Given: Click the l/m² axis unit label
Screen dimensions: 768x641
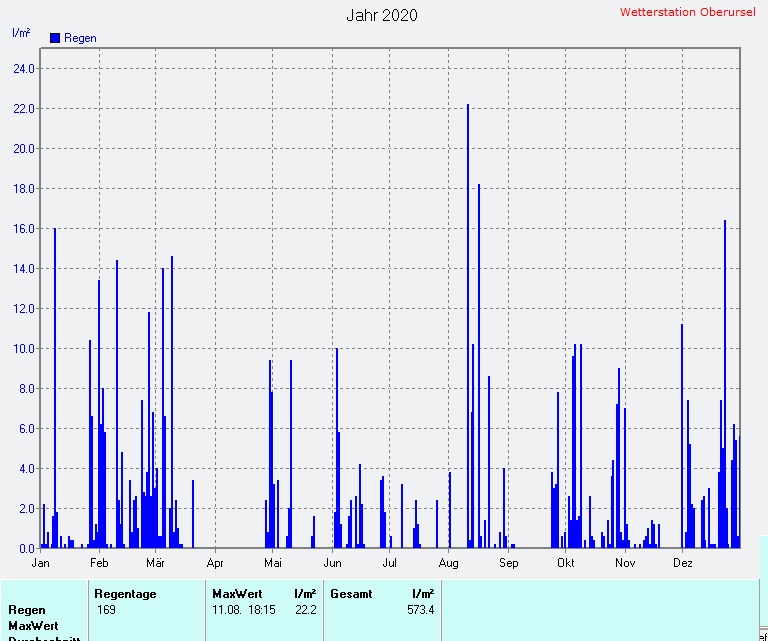Looking at the screenshot, I should click(21, 33).
